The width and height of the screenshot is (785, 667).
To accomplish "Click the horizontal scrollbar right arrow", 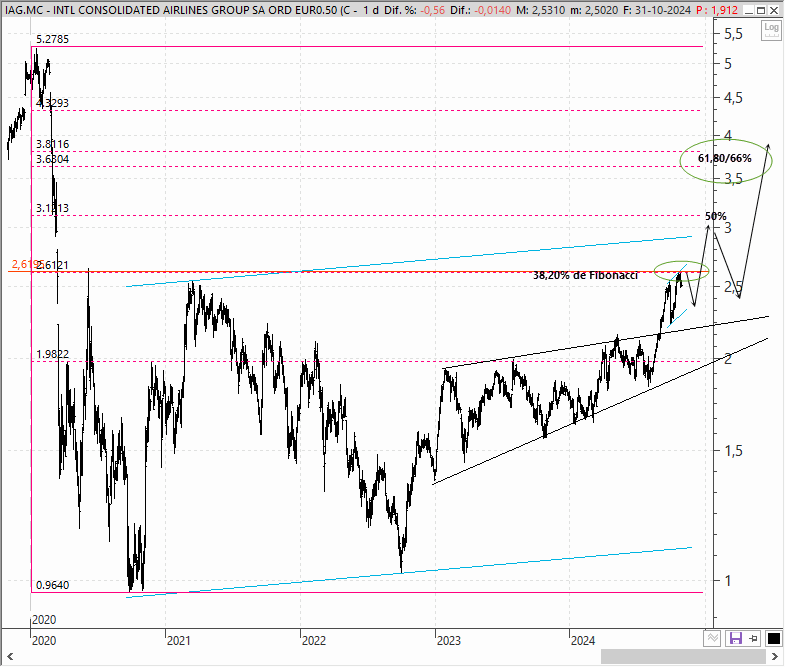I will [774, 656].
